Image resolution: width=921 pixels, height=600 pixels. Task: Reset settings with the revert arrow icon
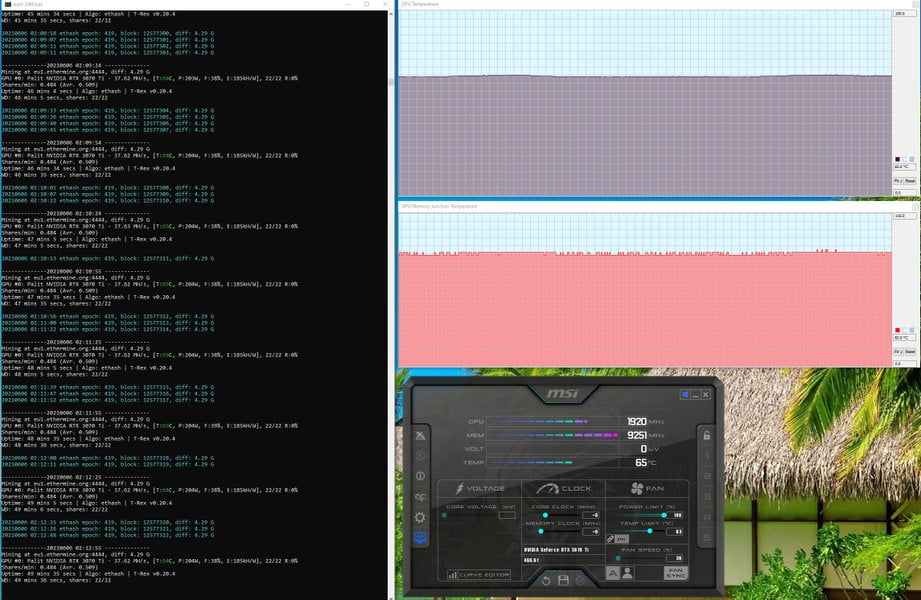pyautogui.click(x=546, y=581)
